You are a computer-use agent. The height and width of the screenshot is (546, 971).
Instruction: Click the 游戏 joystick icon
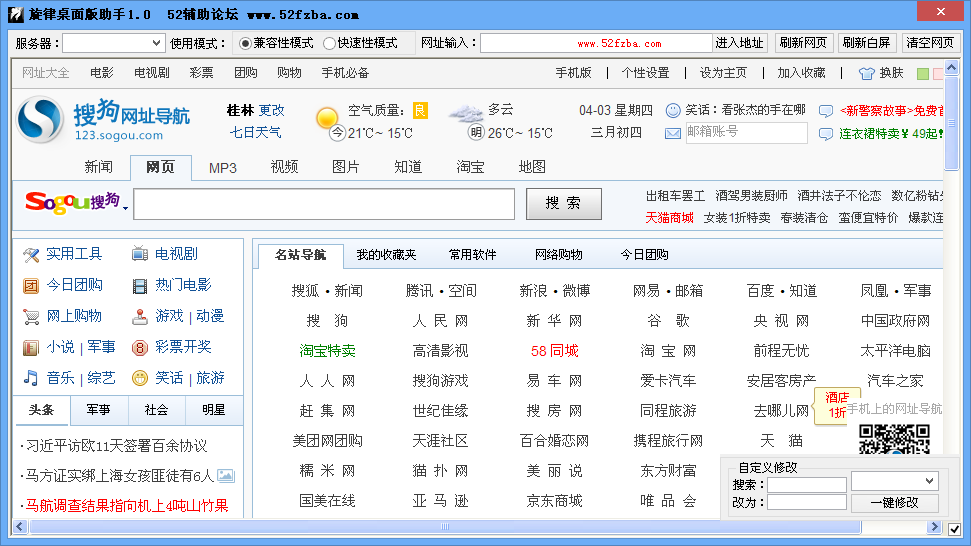click(140, 317)
